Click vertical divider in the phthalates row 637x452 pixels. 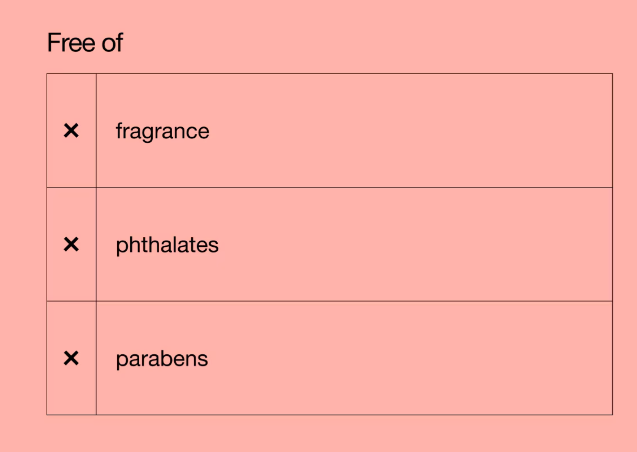(96, 245)
